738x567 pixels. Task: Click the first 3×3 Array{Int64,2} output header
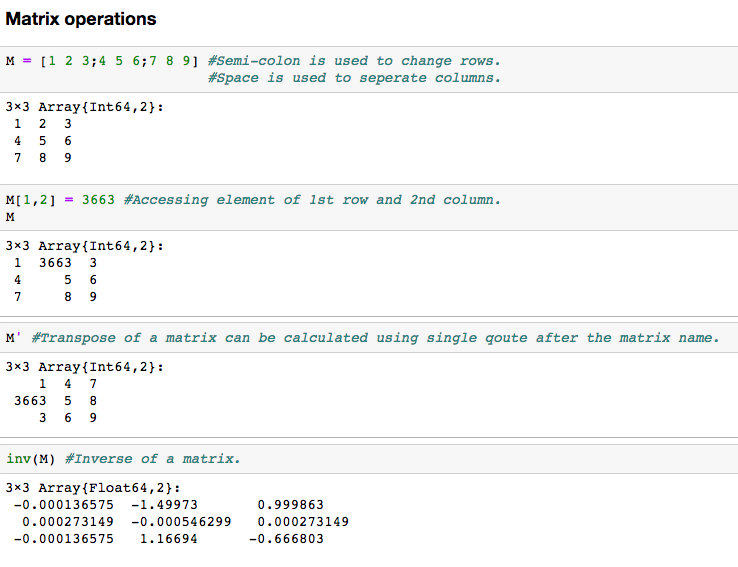85,107
